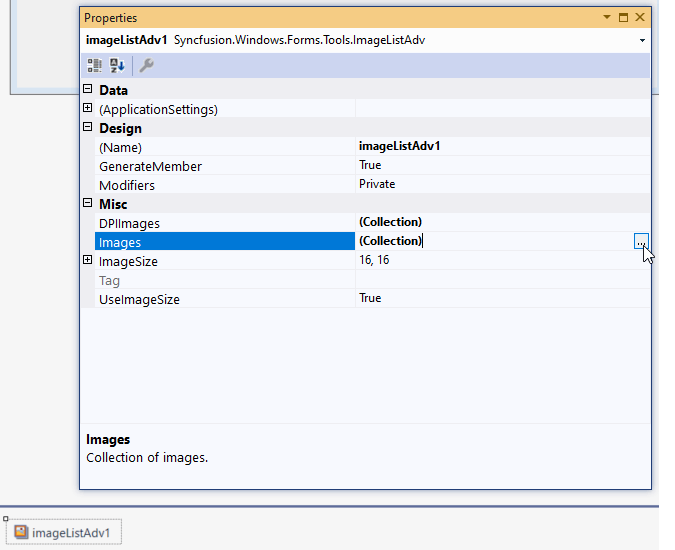675x550 pixels.
Task: Select the DPIImages property
Action: point(225,223)
